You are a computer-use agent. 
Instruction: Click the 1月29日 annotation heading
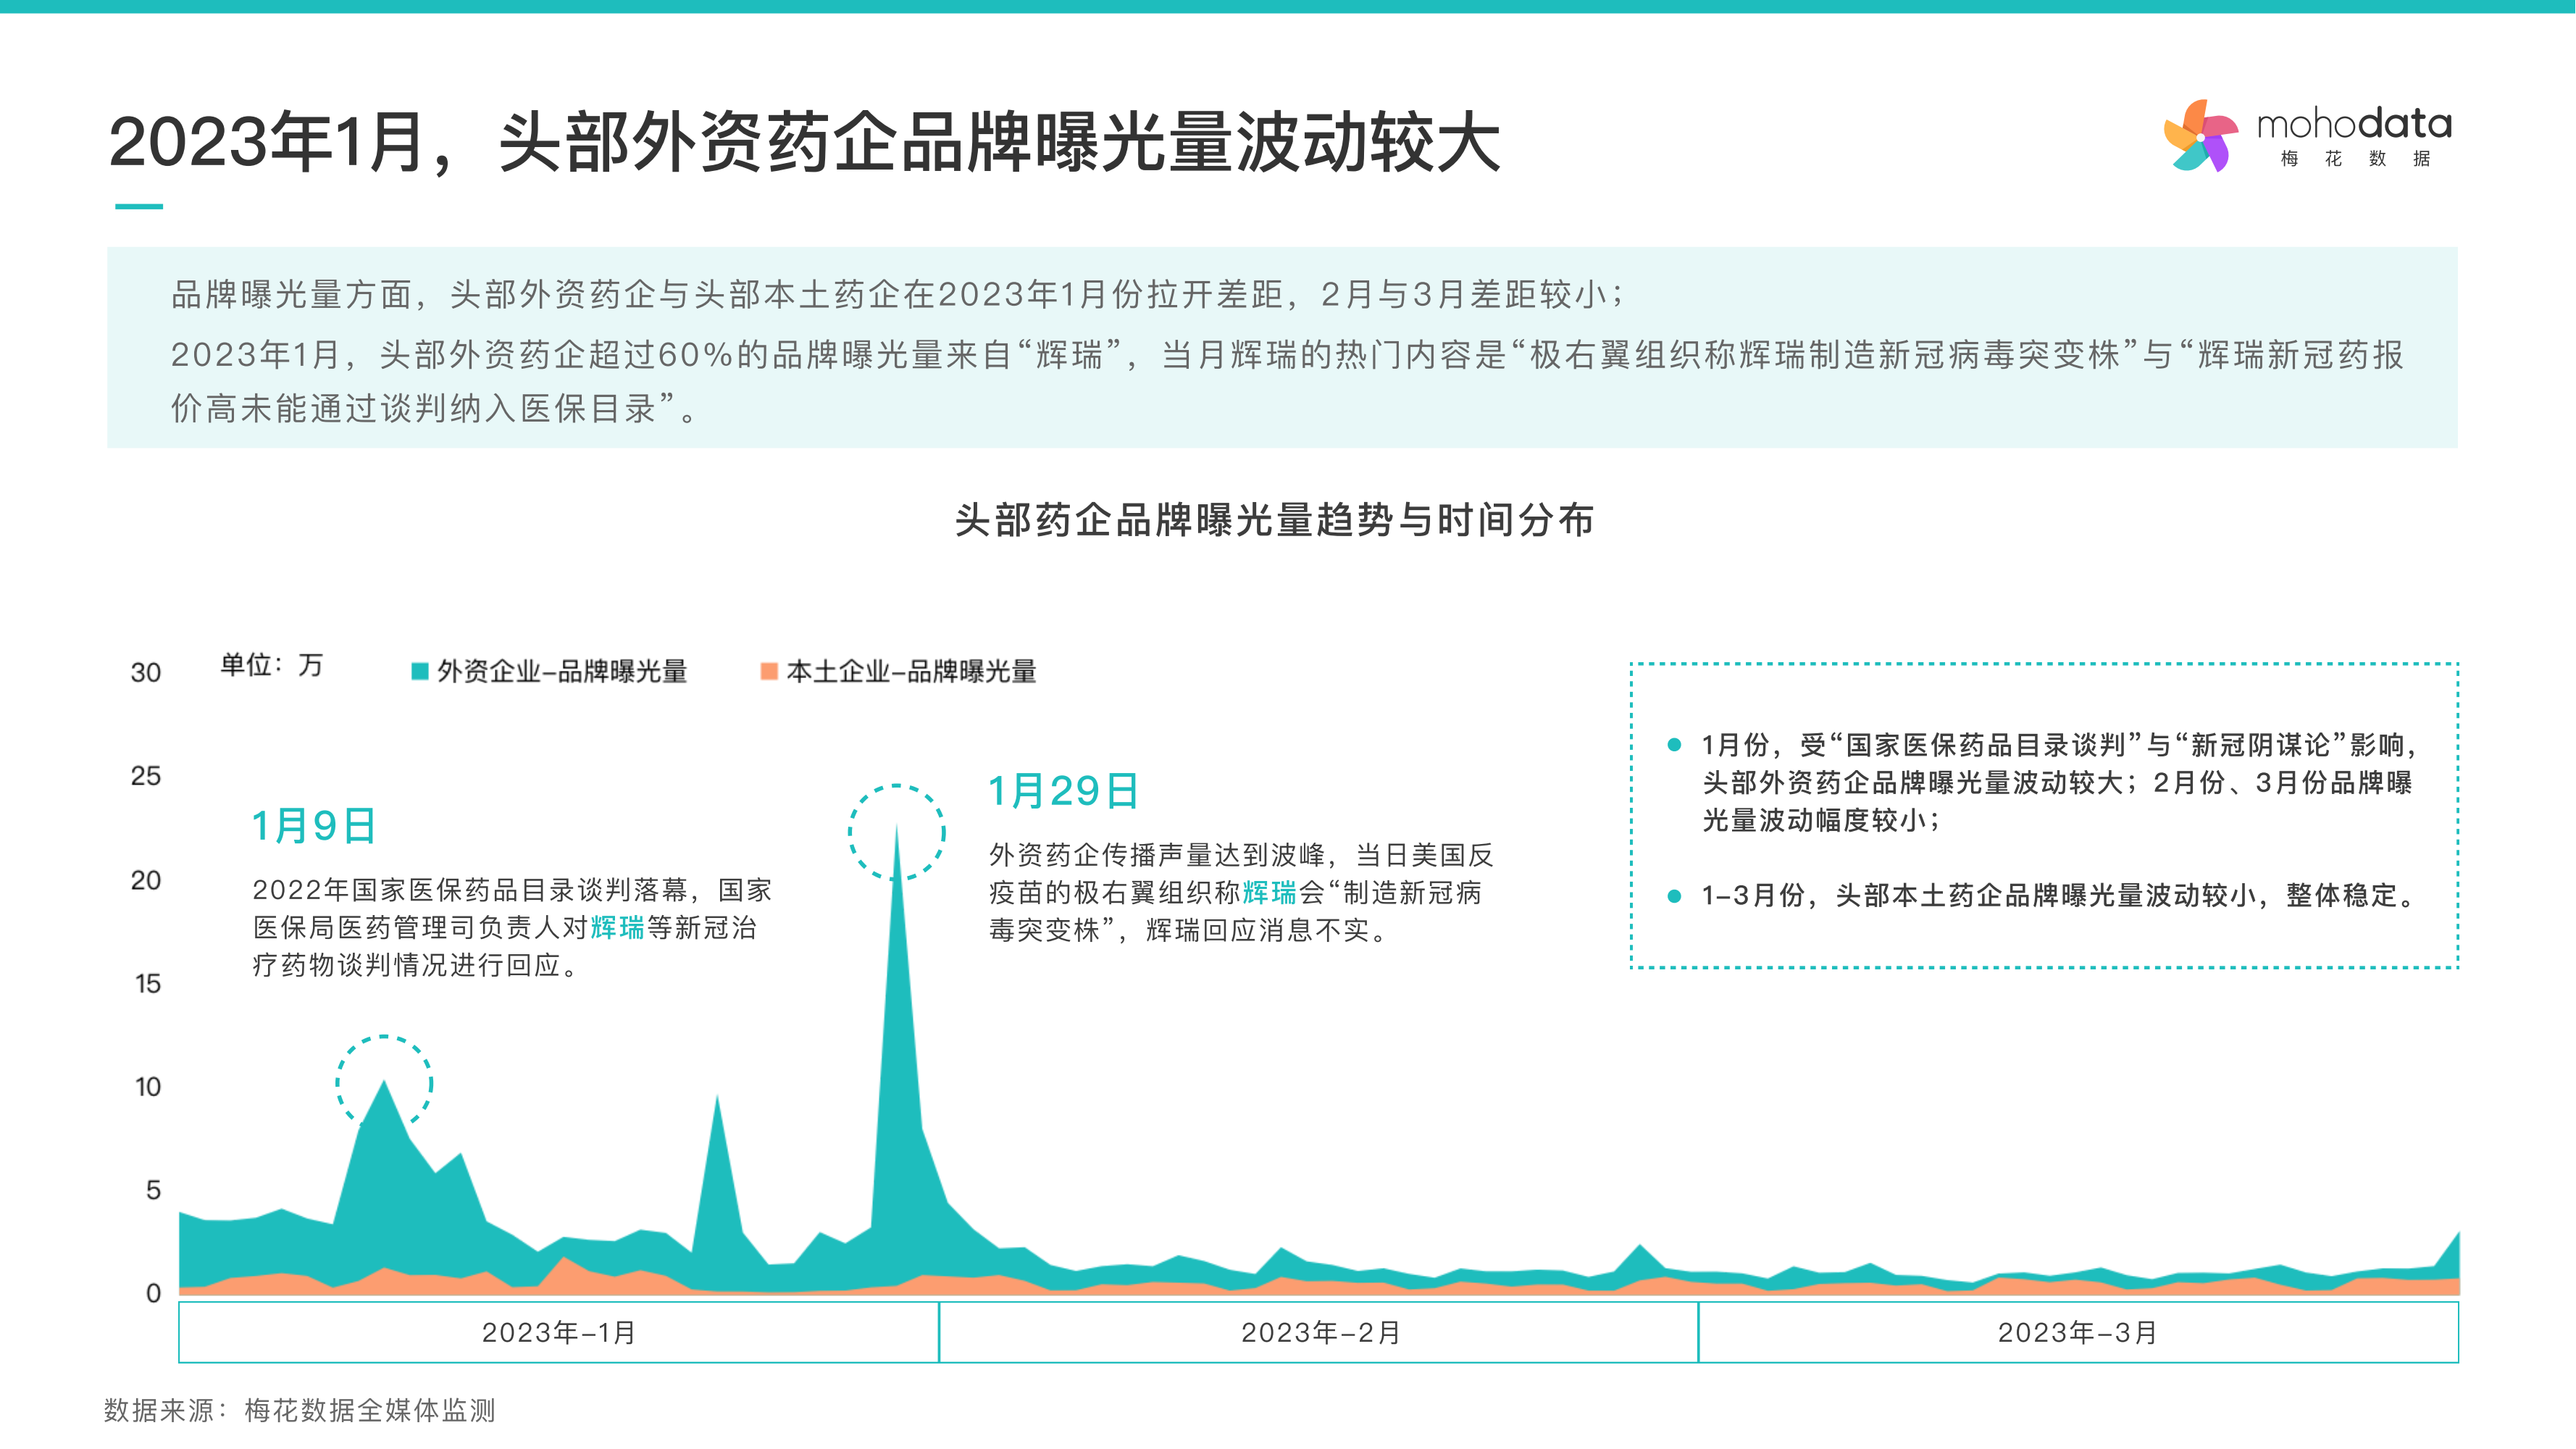[x=1063, y=791]
